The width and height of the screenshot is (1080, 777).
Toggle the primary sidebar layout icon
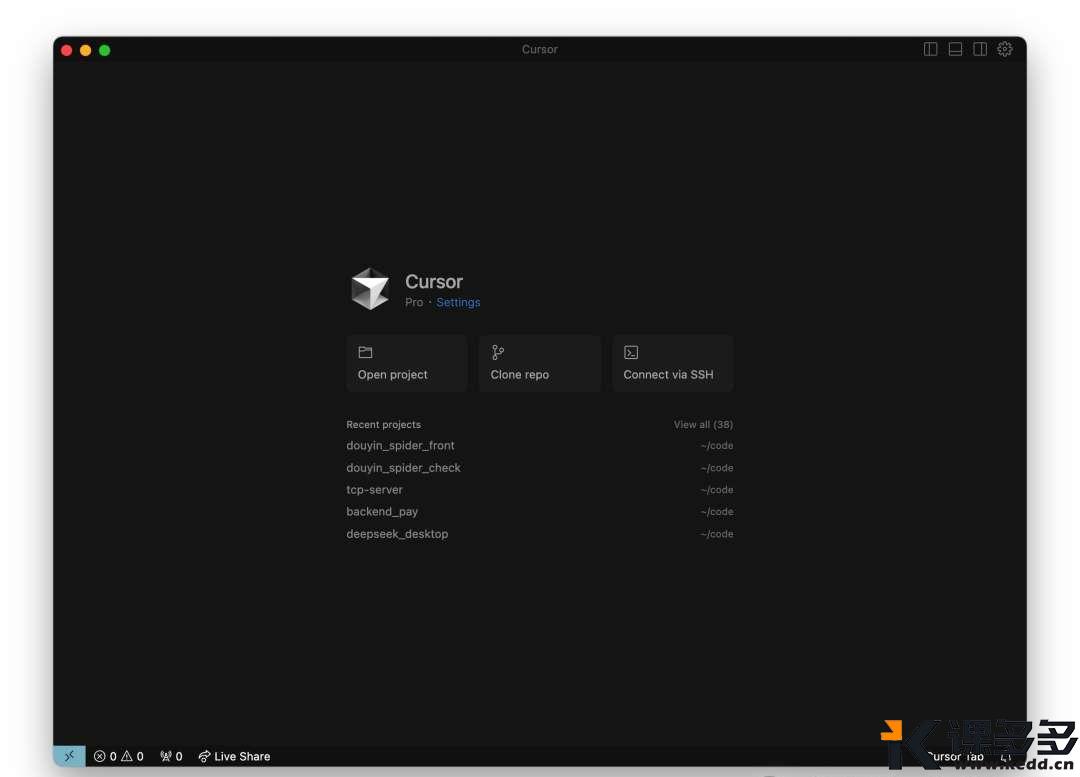coord(930,49)
